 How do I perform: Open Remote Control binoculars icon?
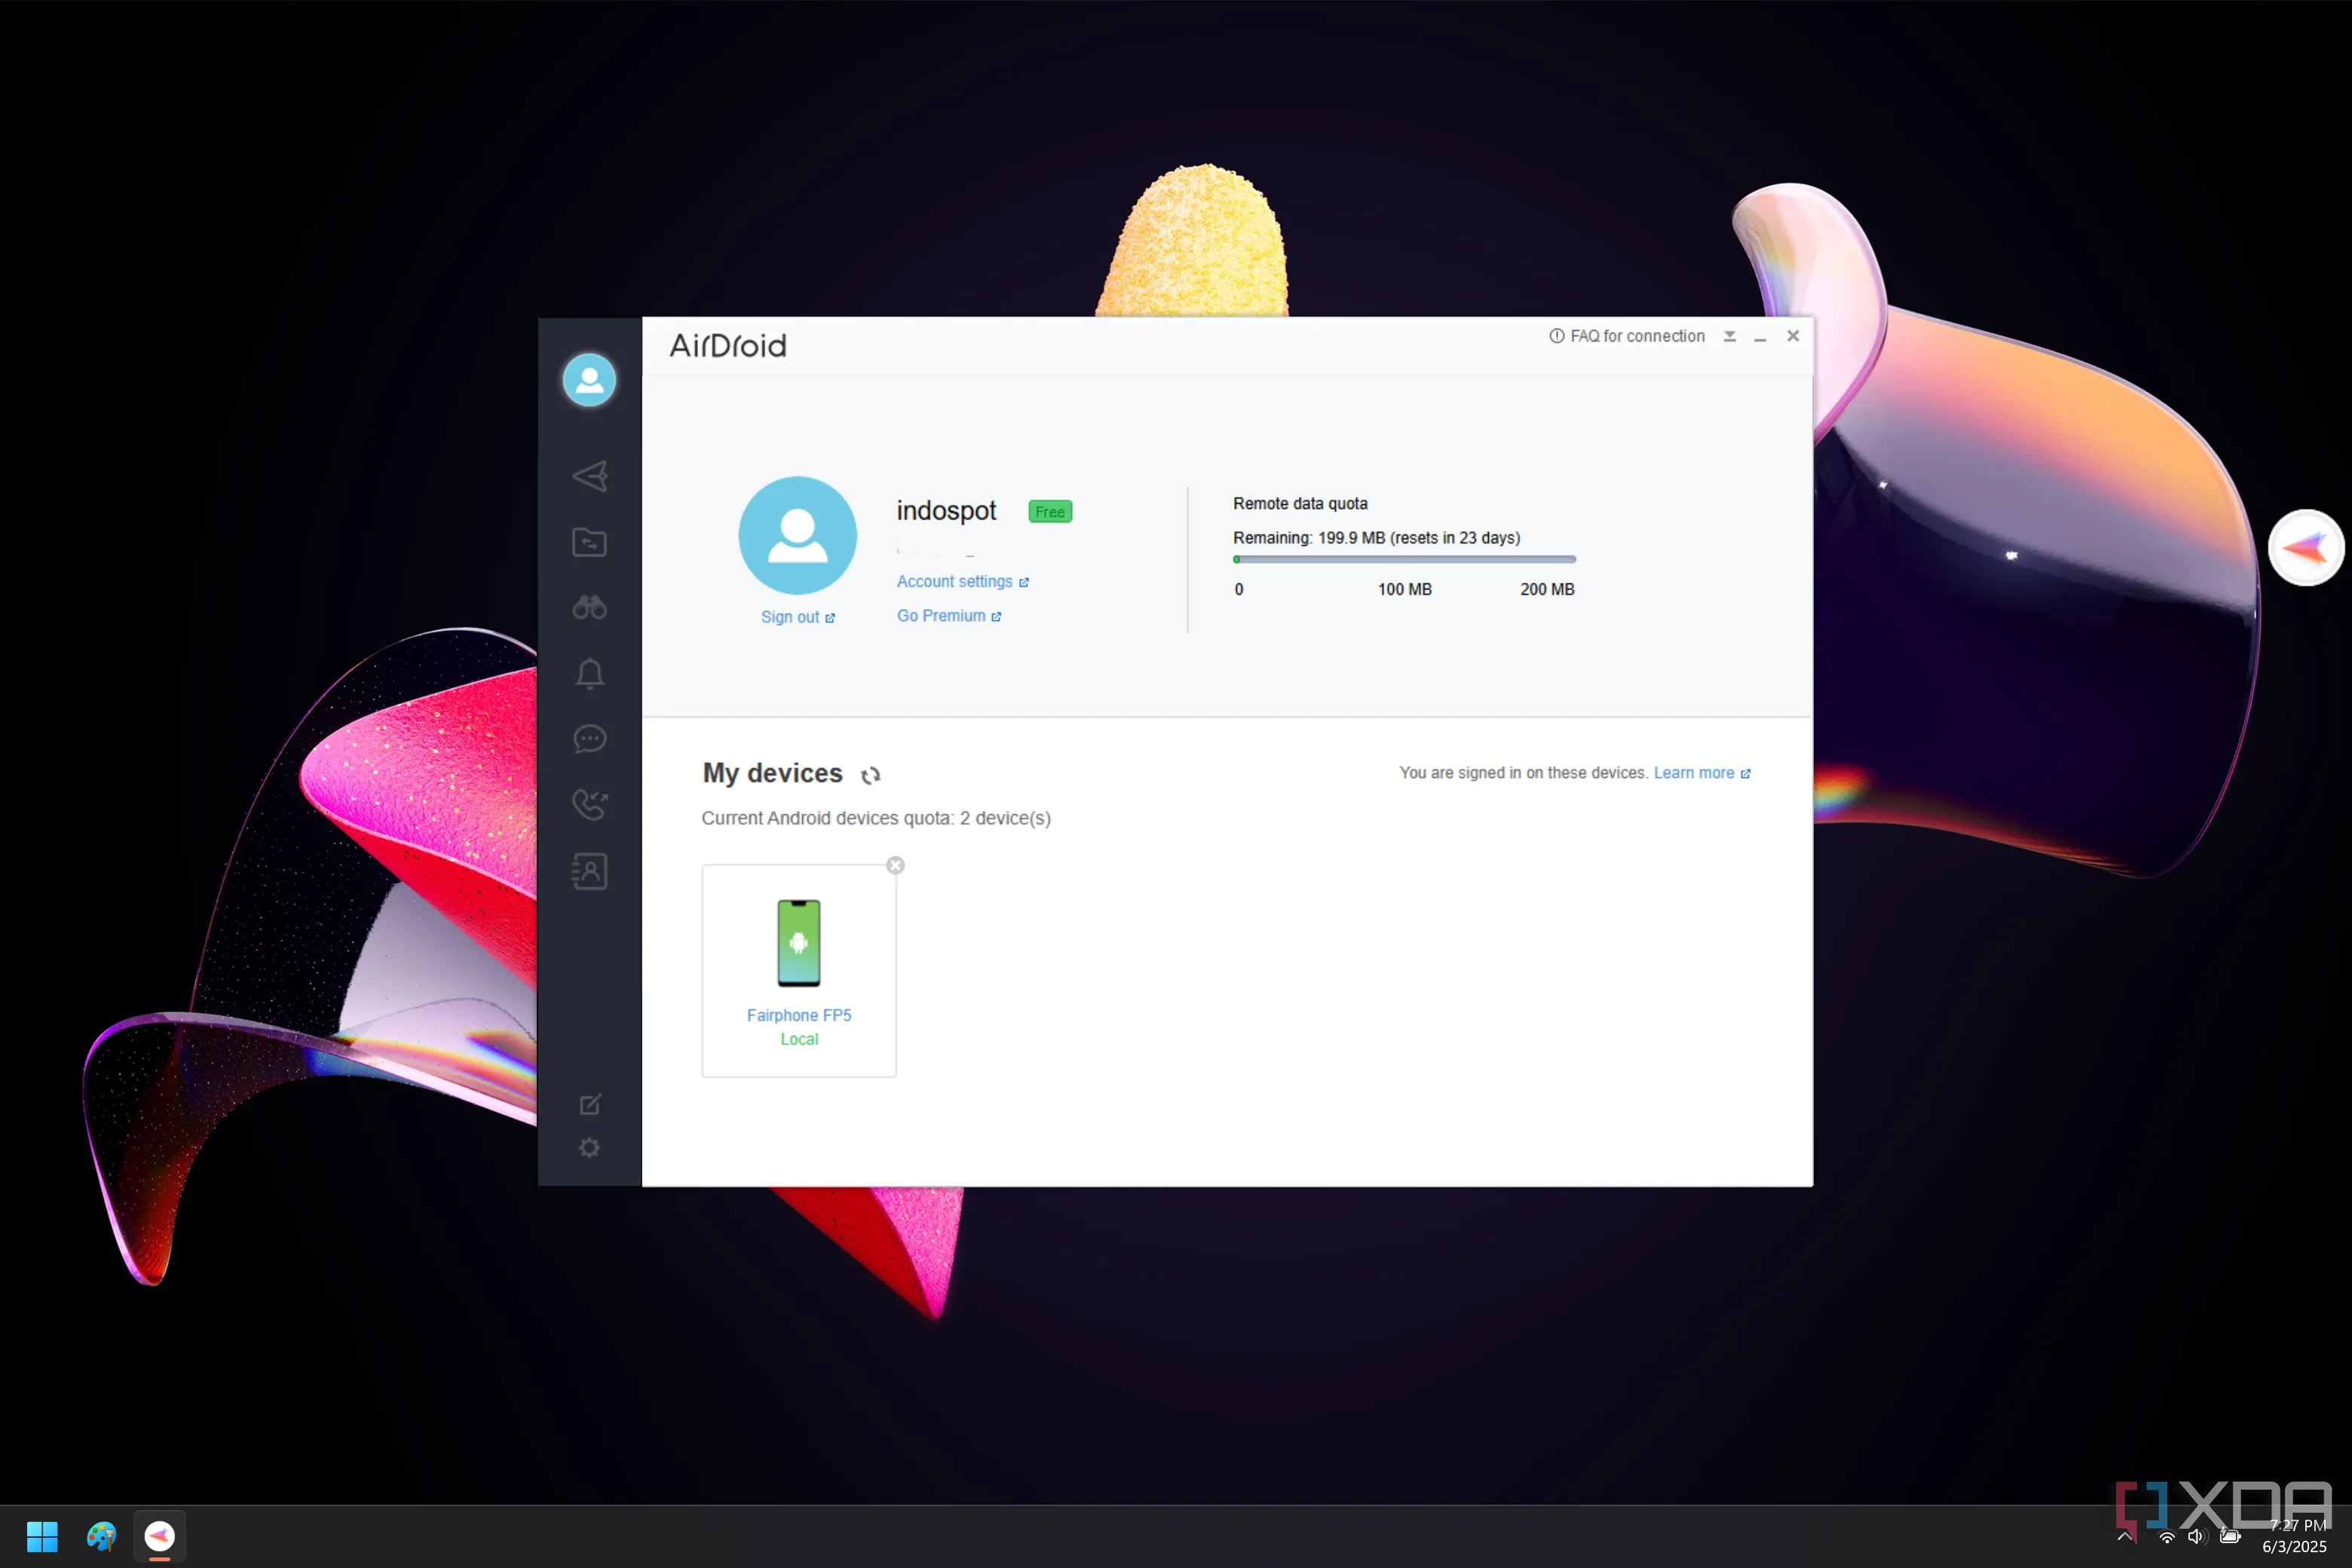(590, 607)
